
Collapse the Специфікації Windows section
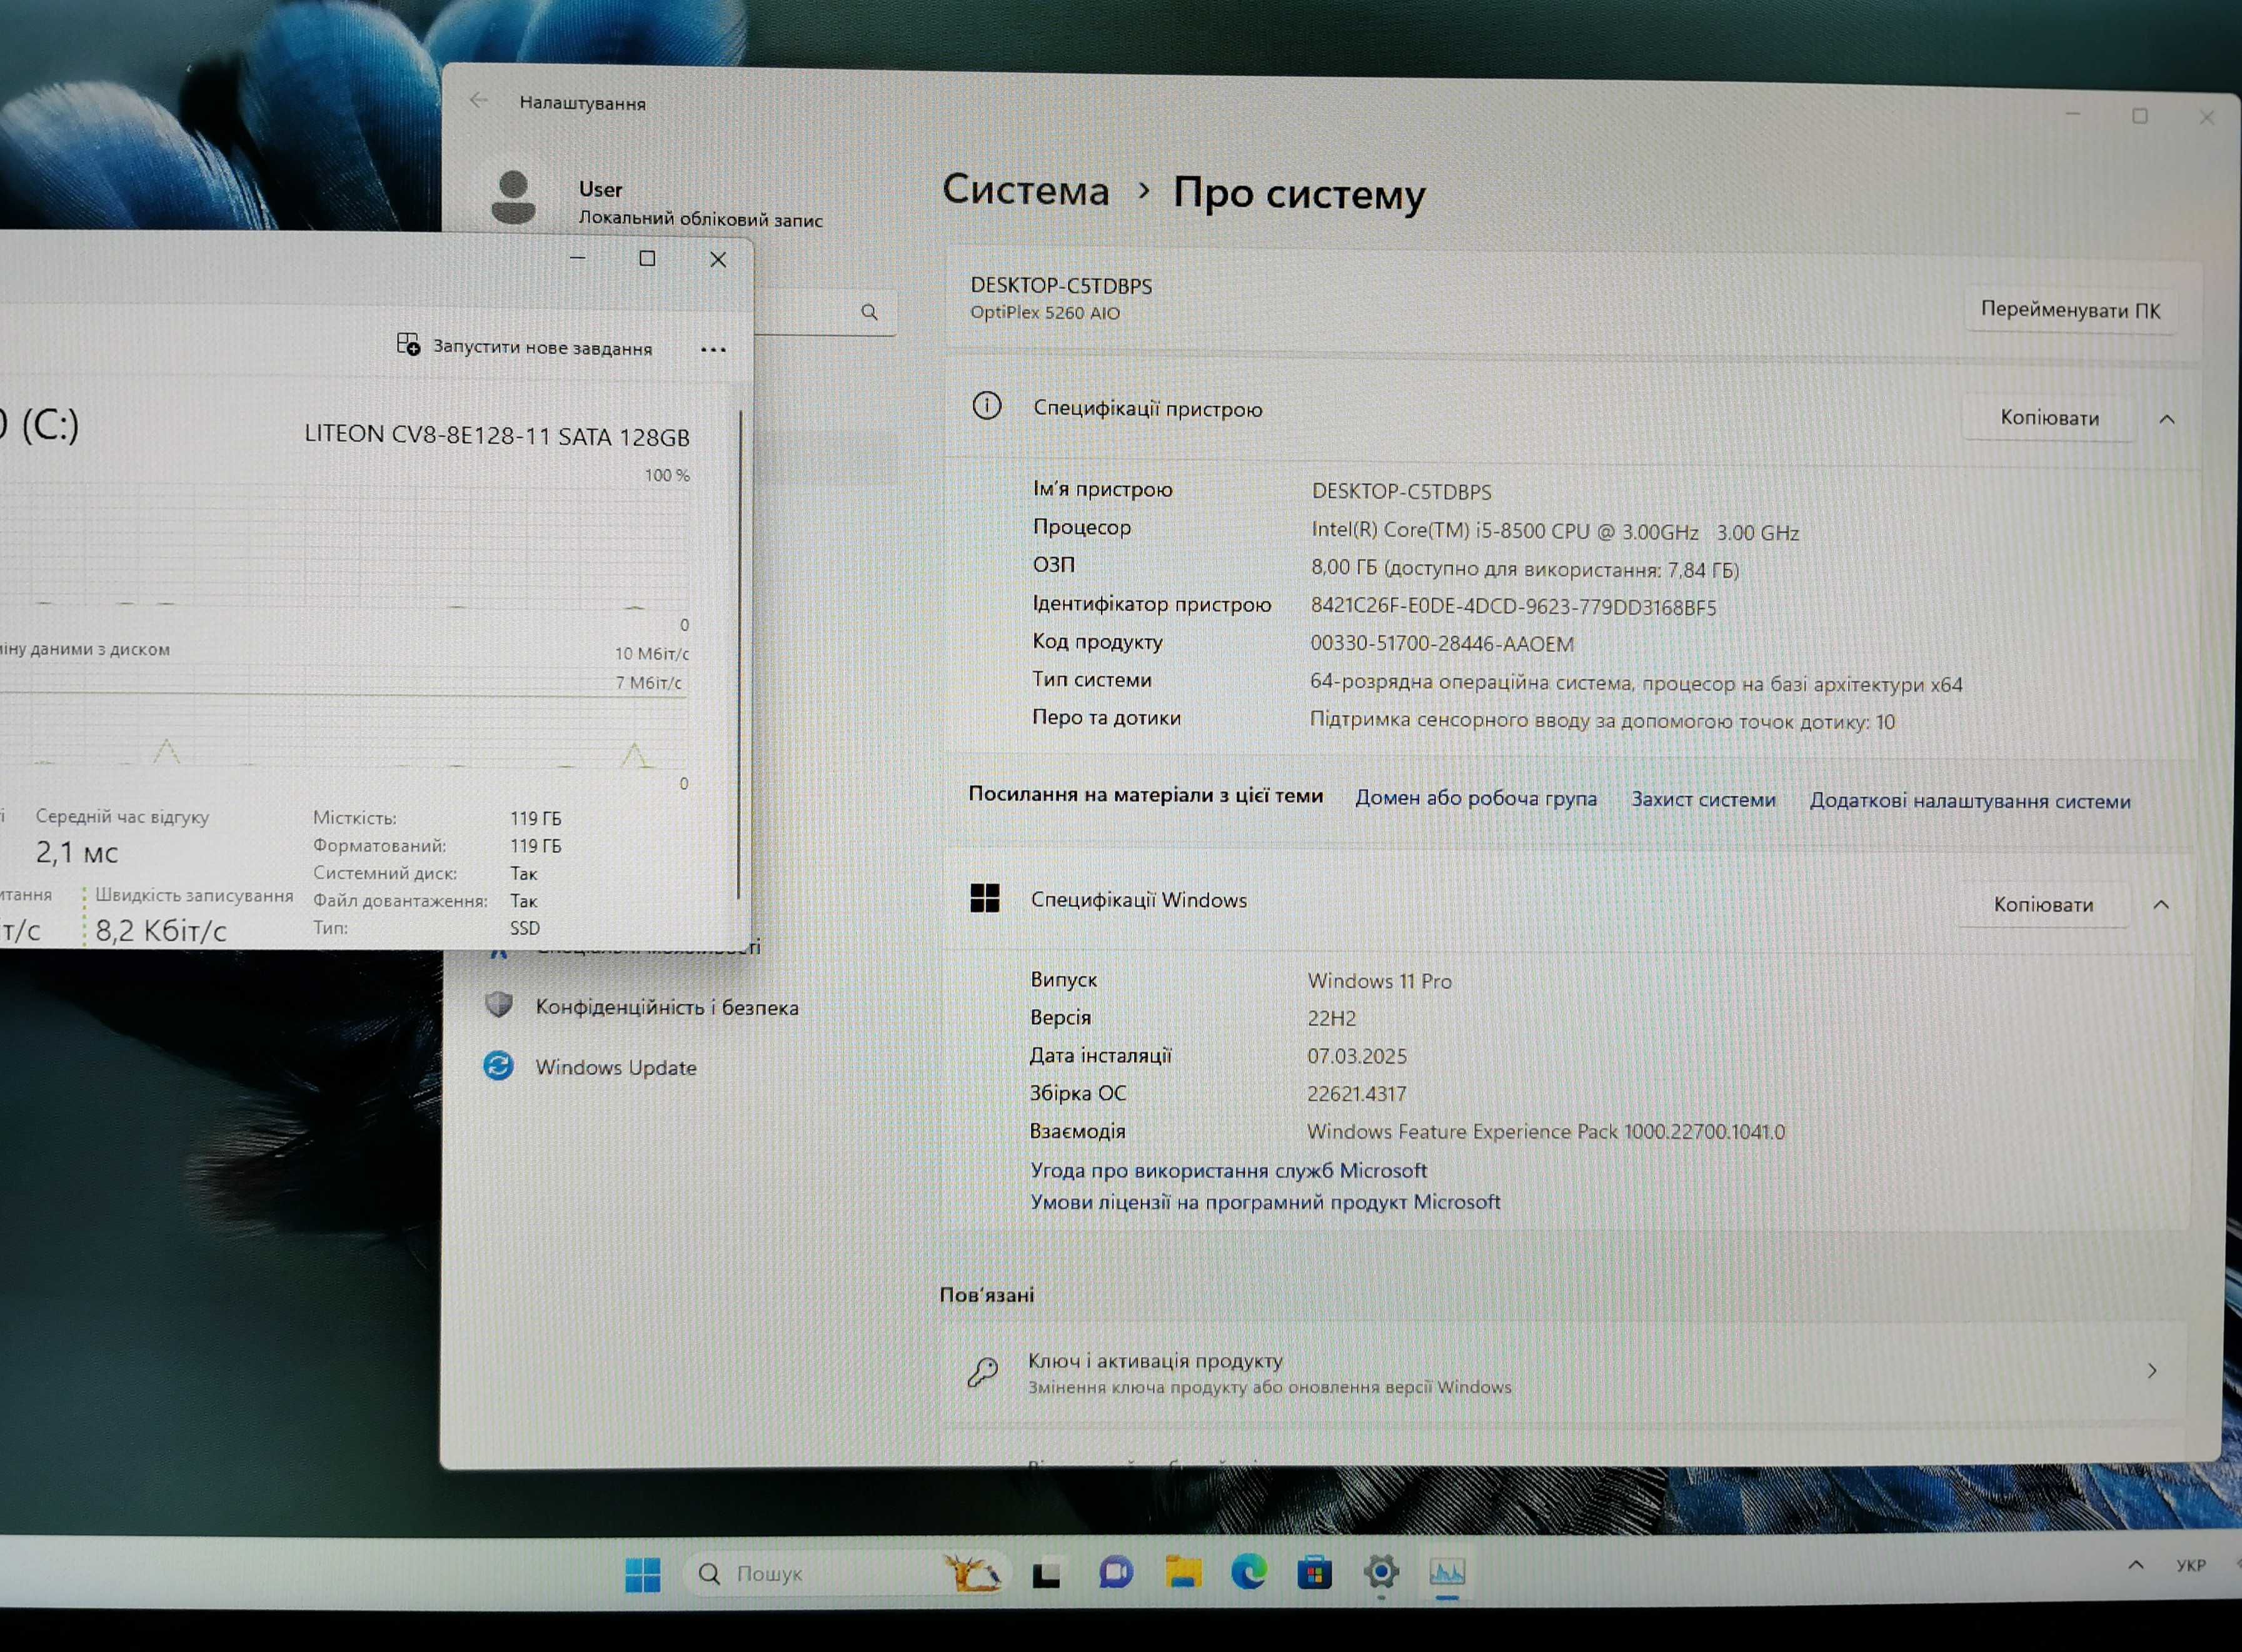coord(2160,904)
